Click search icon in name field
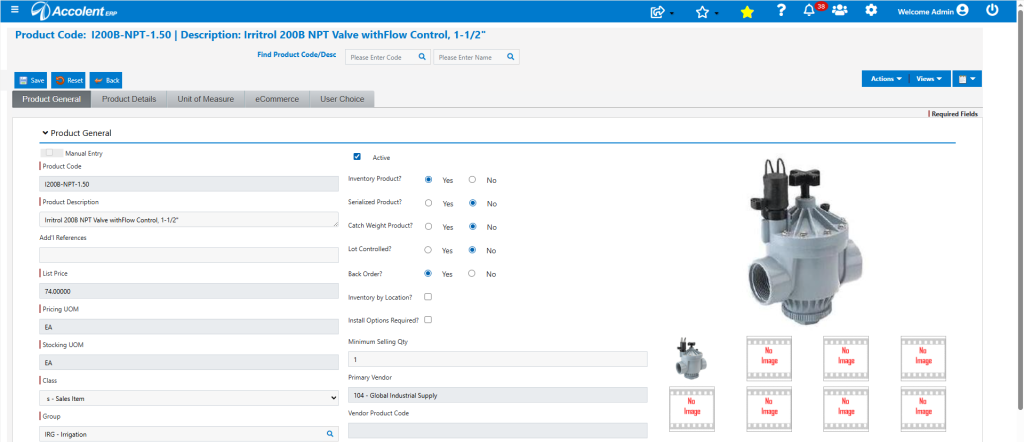Viewport: 1024px width, 442px height. click(511, 57)
